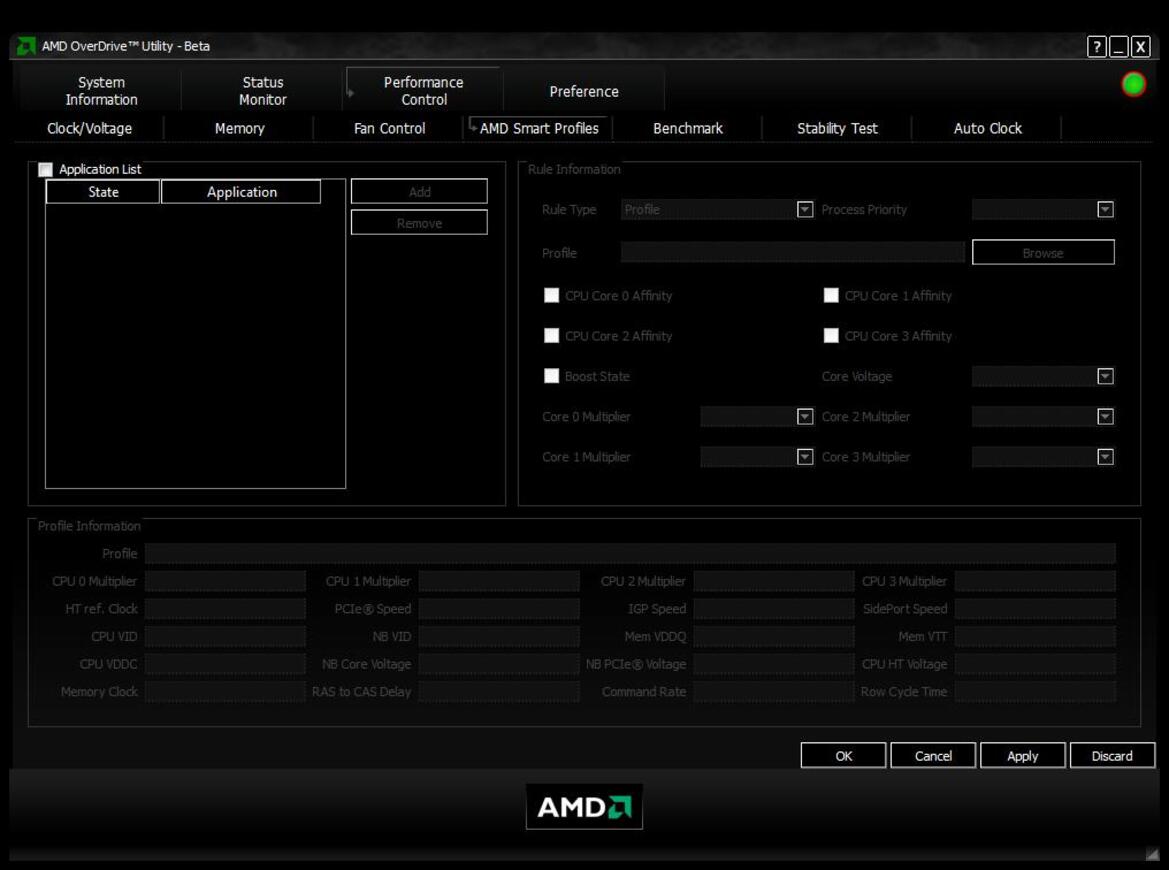
Task: Open the Fan Control sub-tab
Action: click(389, 128)
